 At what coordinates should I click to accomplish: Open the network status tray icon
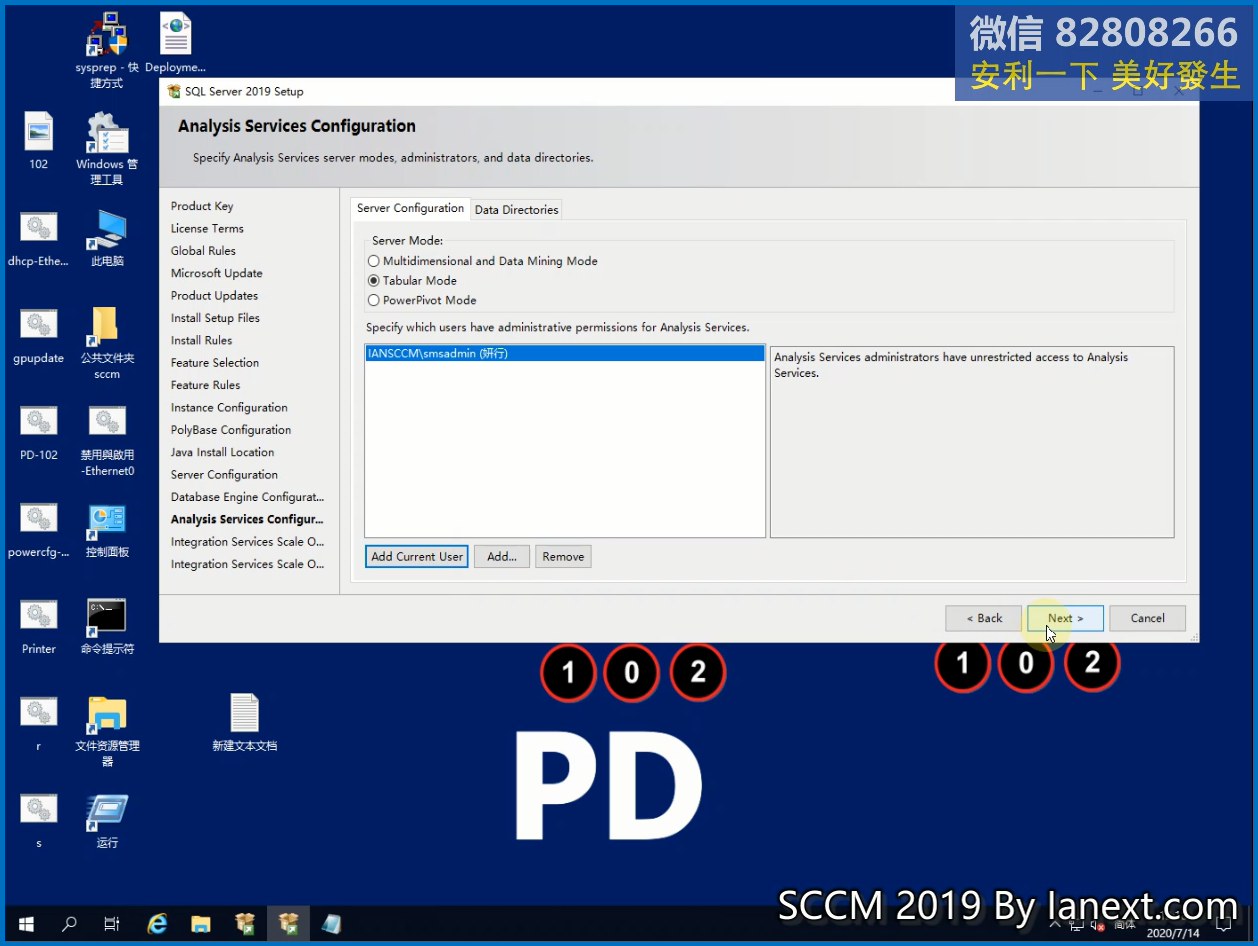[x=1078, y=927]
